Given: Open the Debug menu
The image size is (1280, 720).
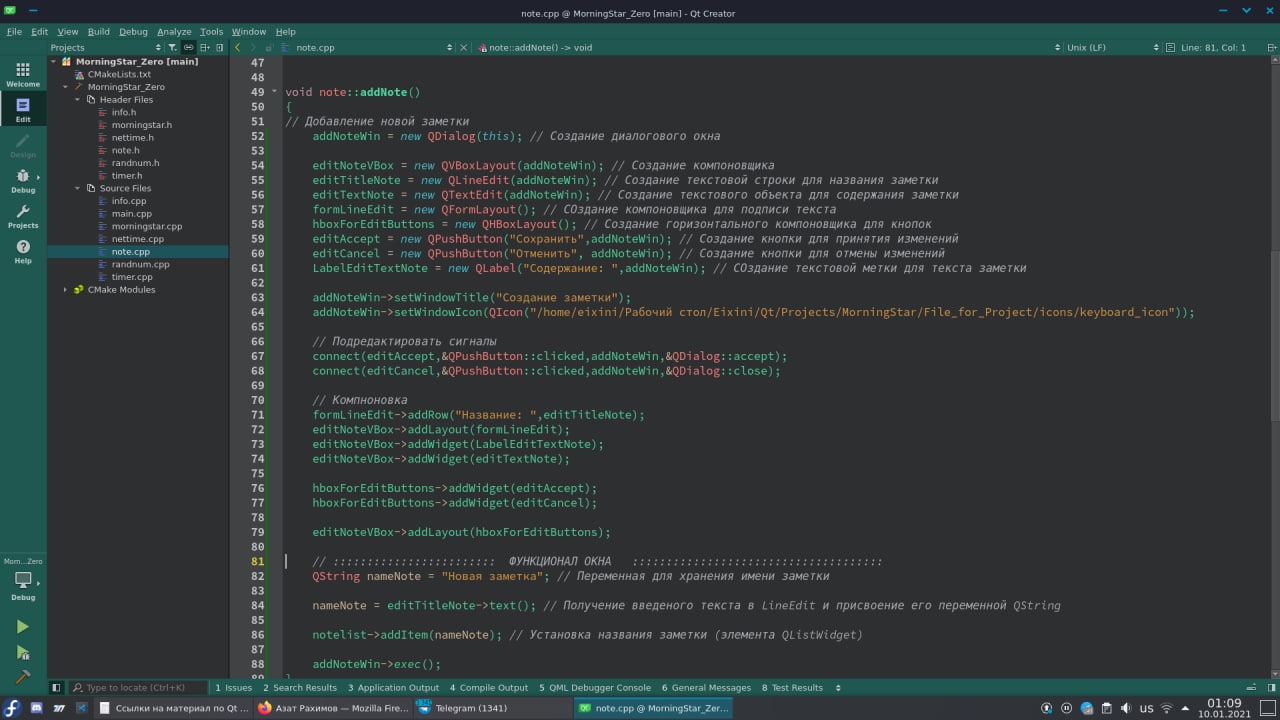Looking at the screenshot, I should coord(133,32).
